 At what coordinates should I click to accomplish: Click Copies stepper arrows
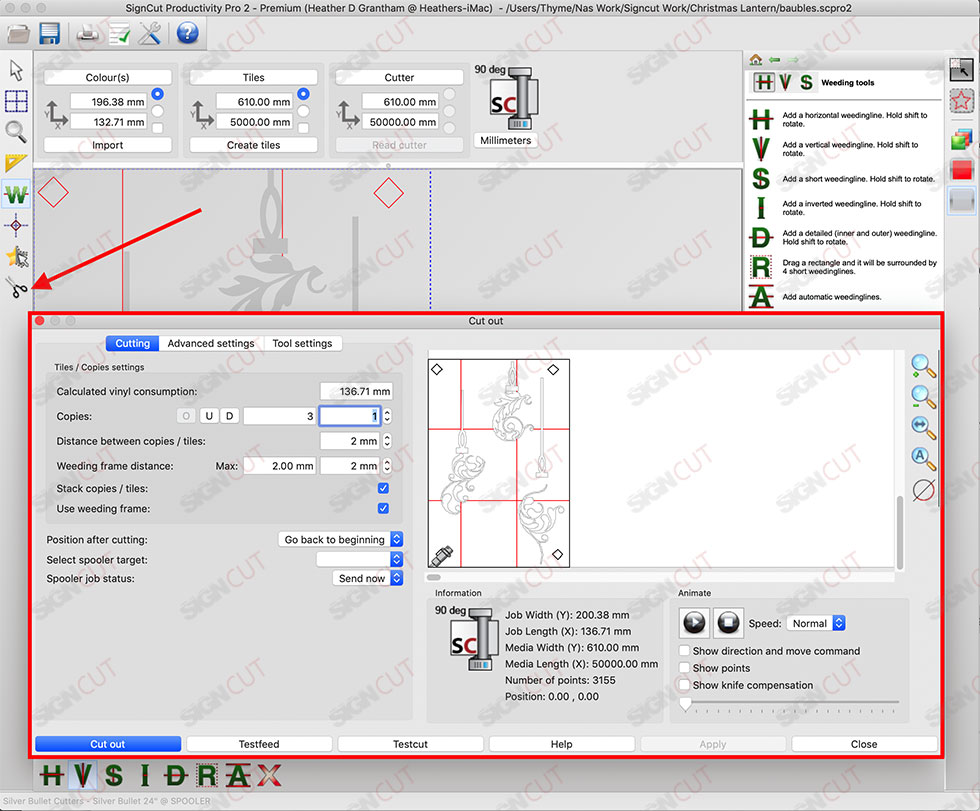coord(388,416)
